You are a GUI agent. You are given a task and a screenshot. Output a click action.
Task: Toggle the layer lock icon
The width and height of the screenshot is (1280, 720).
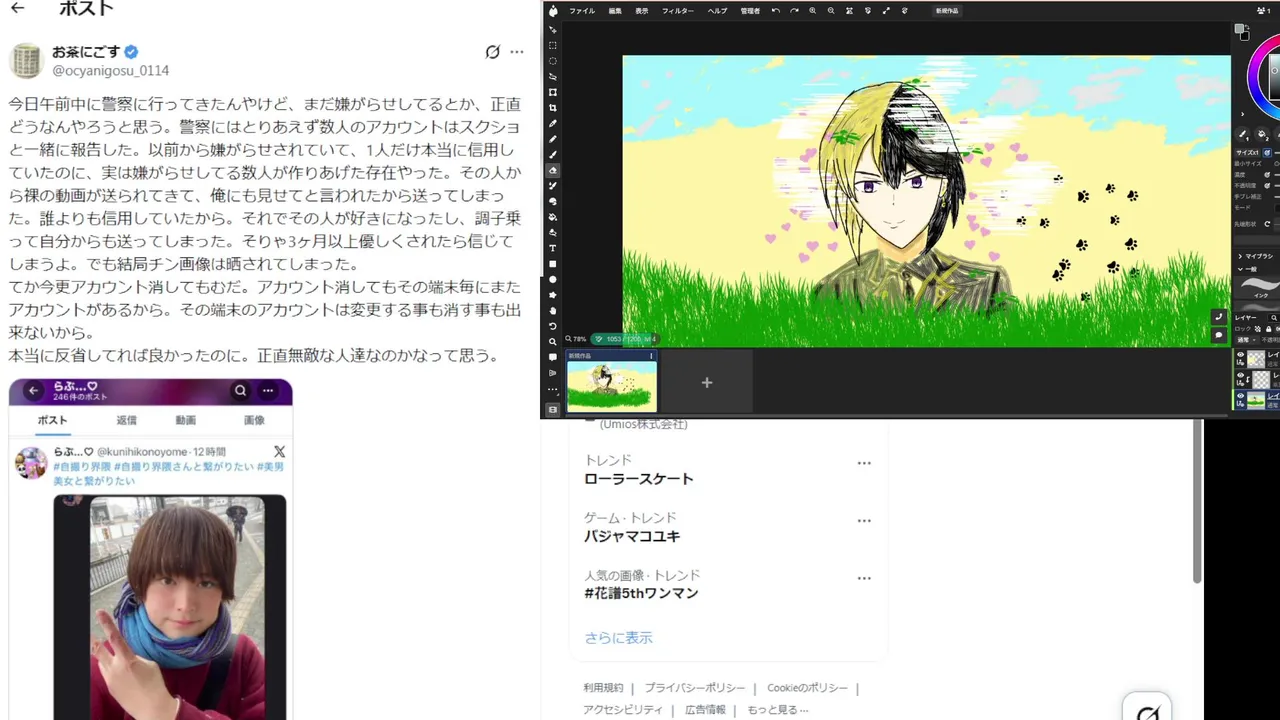click(1268, 328)
